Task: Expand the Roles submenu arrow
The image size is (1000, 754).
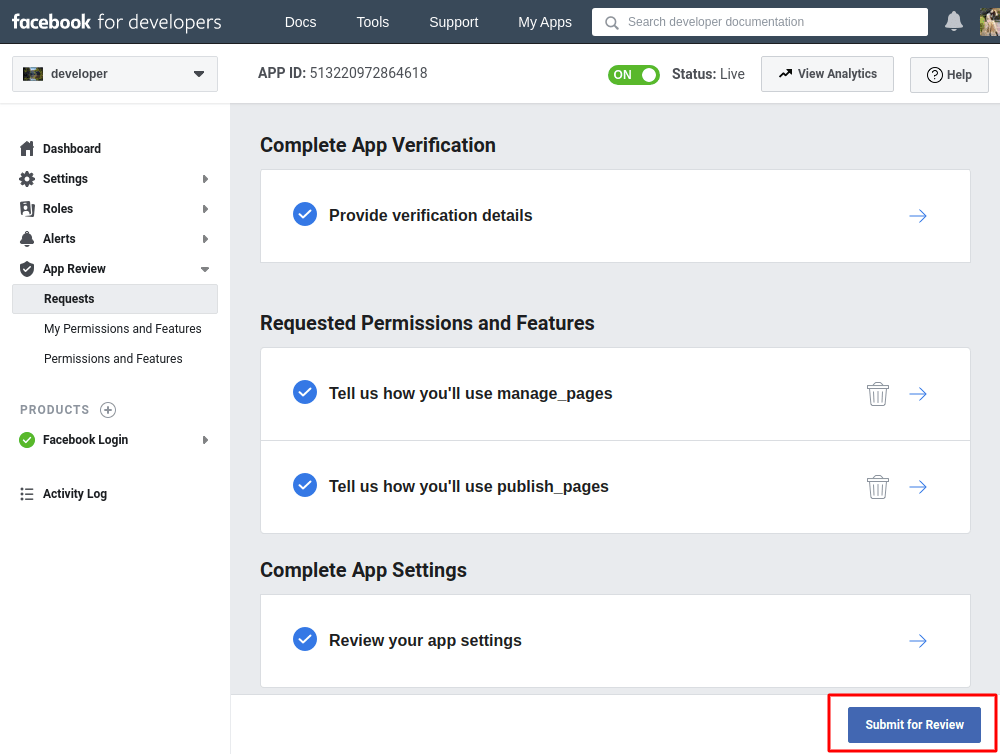Action: point(205,209)
